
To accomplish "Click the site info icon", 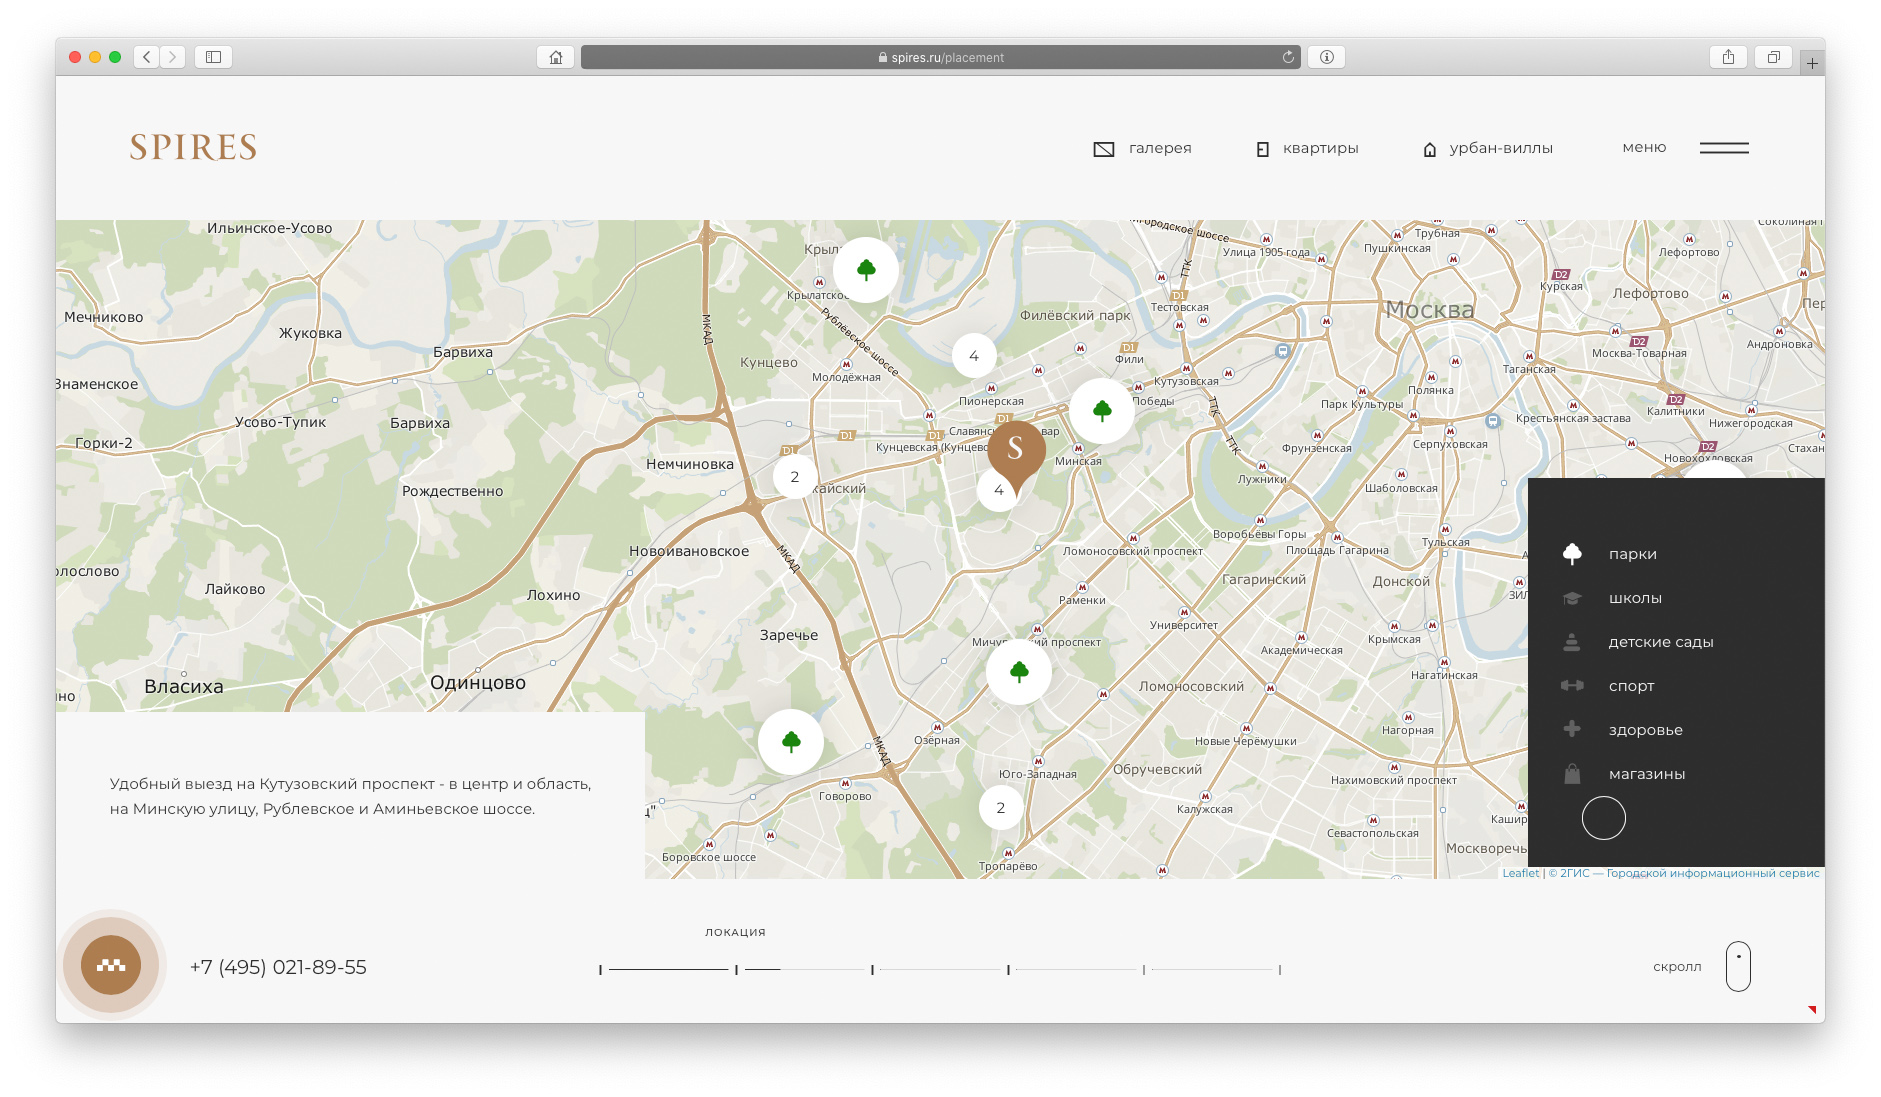I will point(1327,57).
